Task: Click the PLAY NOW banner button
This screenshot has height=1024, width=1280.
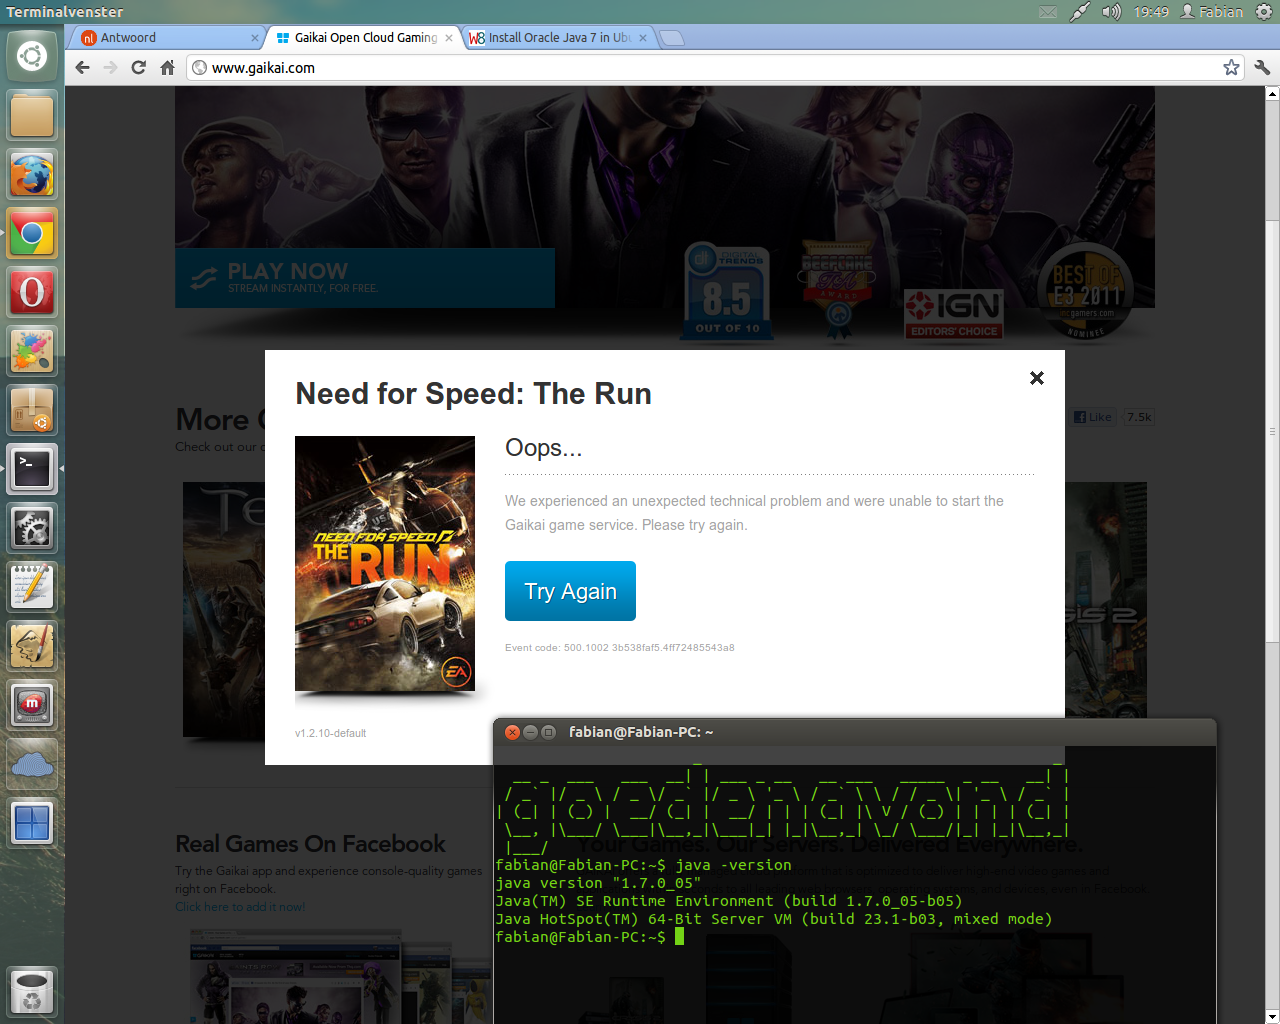Action: [x=365, y=277]
